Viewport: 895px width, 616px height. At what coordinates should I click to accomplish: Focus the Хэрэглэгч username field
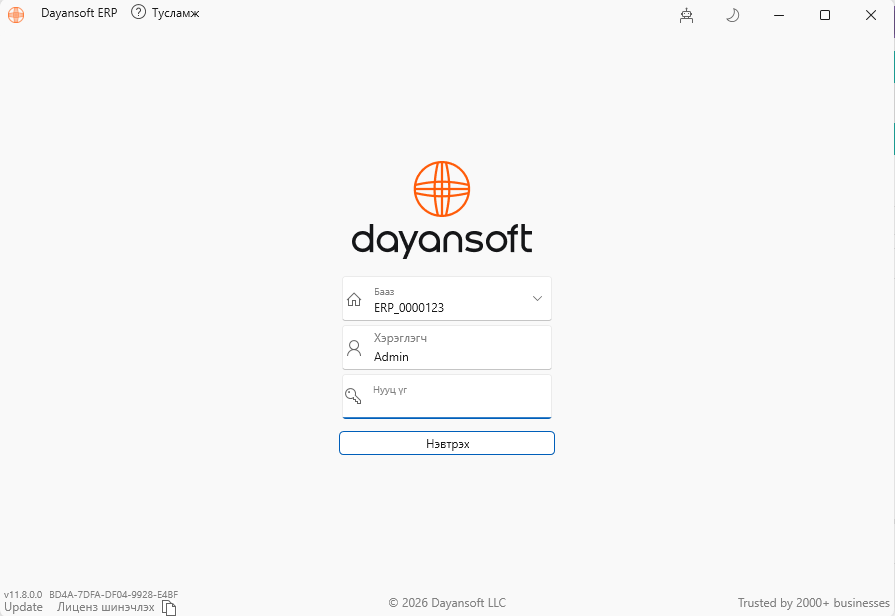[x=447, y=348]
